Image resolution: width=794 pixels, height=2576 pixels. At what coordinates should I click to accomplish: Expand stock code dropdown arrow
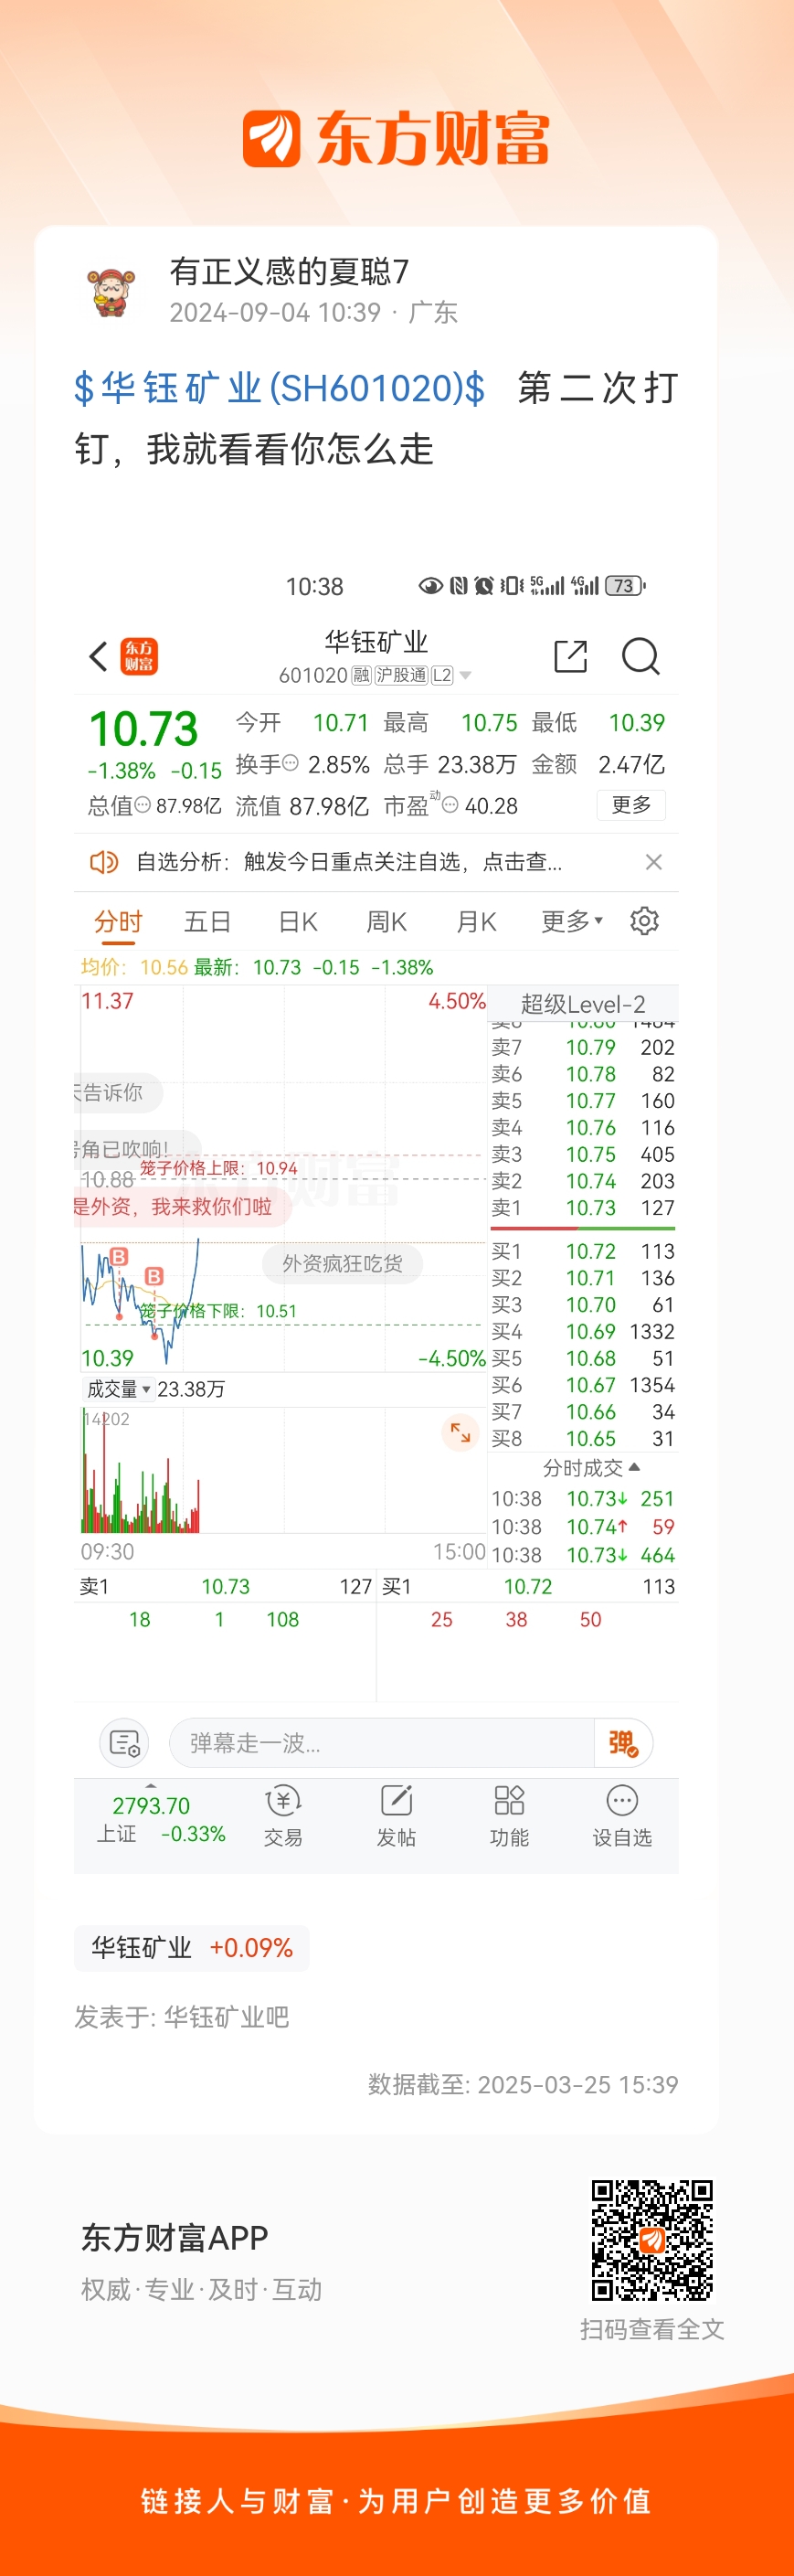[x=465, y=676]
